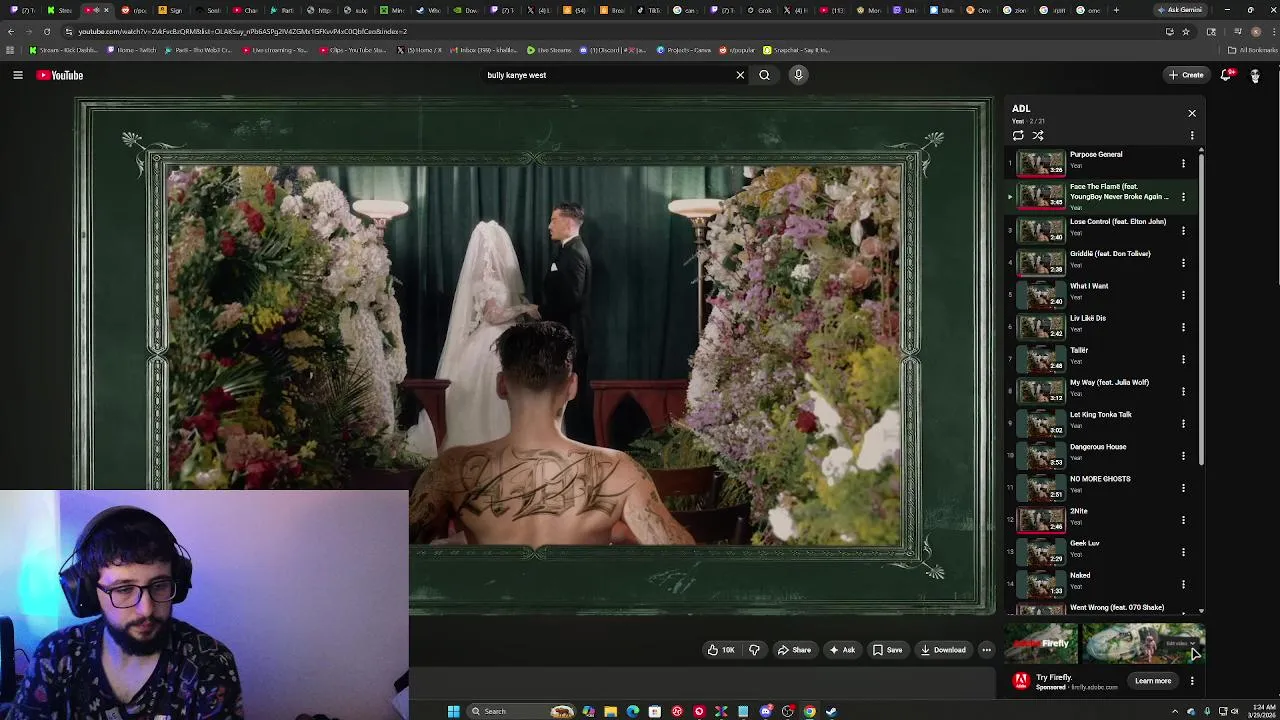
Task: Open options for 'NO MORE GHOSTS' track
Action: pyautogui.click(x=1183, y=487)
